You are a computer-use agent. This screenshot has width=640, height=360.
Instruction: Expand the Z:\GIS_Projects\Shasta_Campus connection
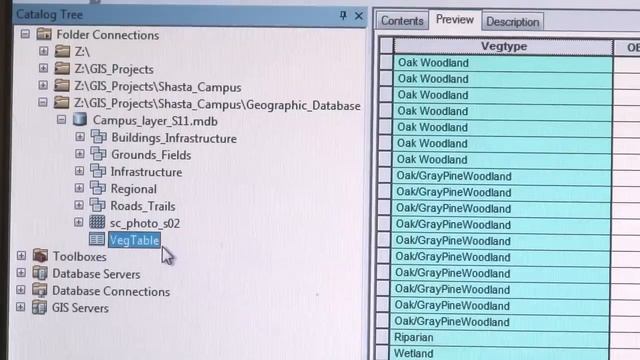pyautogui.click(x=43, y=85)
